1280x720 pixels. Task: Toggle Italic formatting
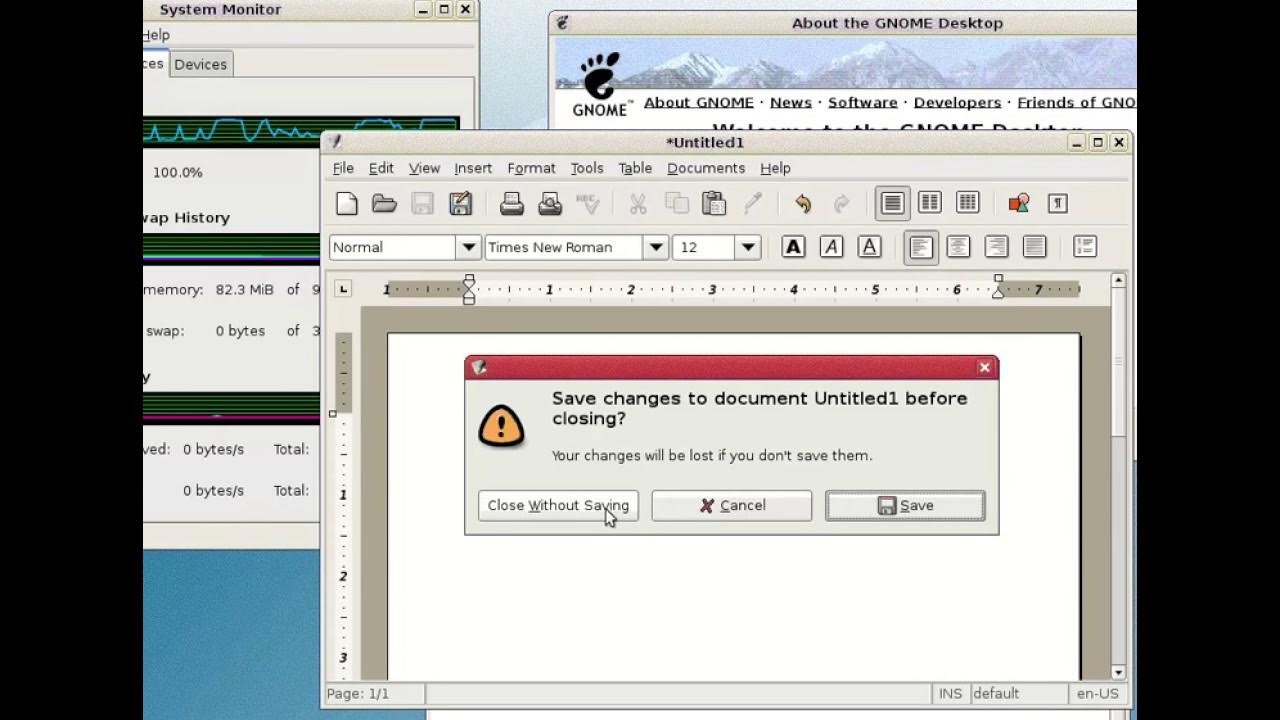point(831,246)
